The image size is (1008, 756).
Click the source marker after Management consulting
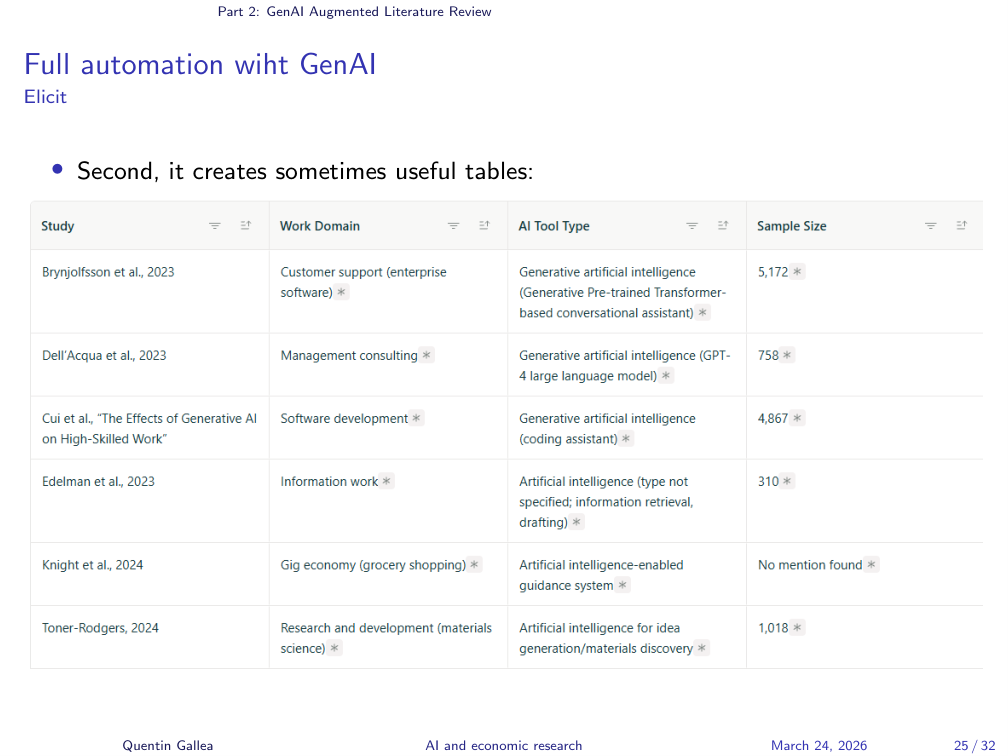(x=427, y=355)
